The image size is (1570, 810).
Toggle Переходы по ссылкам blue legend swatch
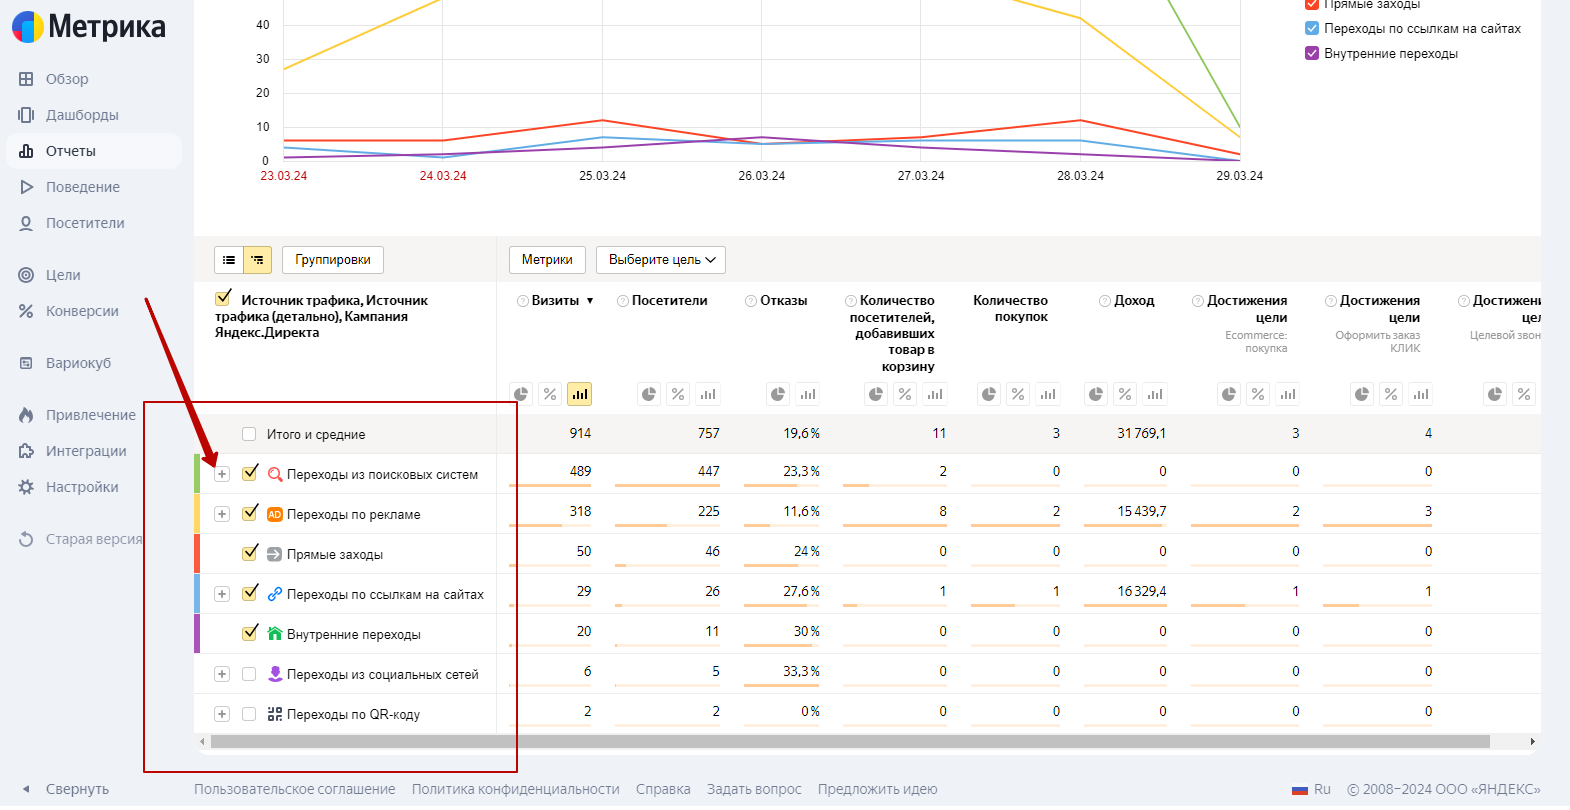click(1312, 28)
